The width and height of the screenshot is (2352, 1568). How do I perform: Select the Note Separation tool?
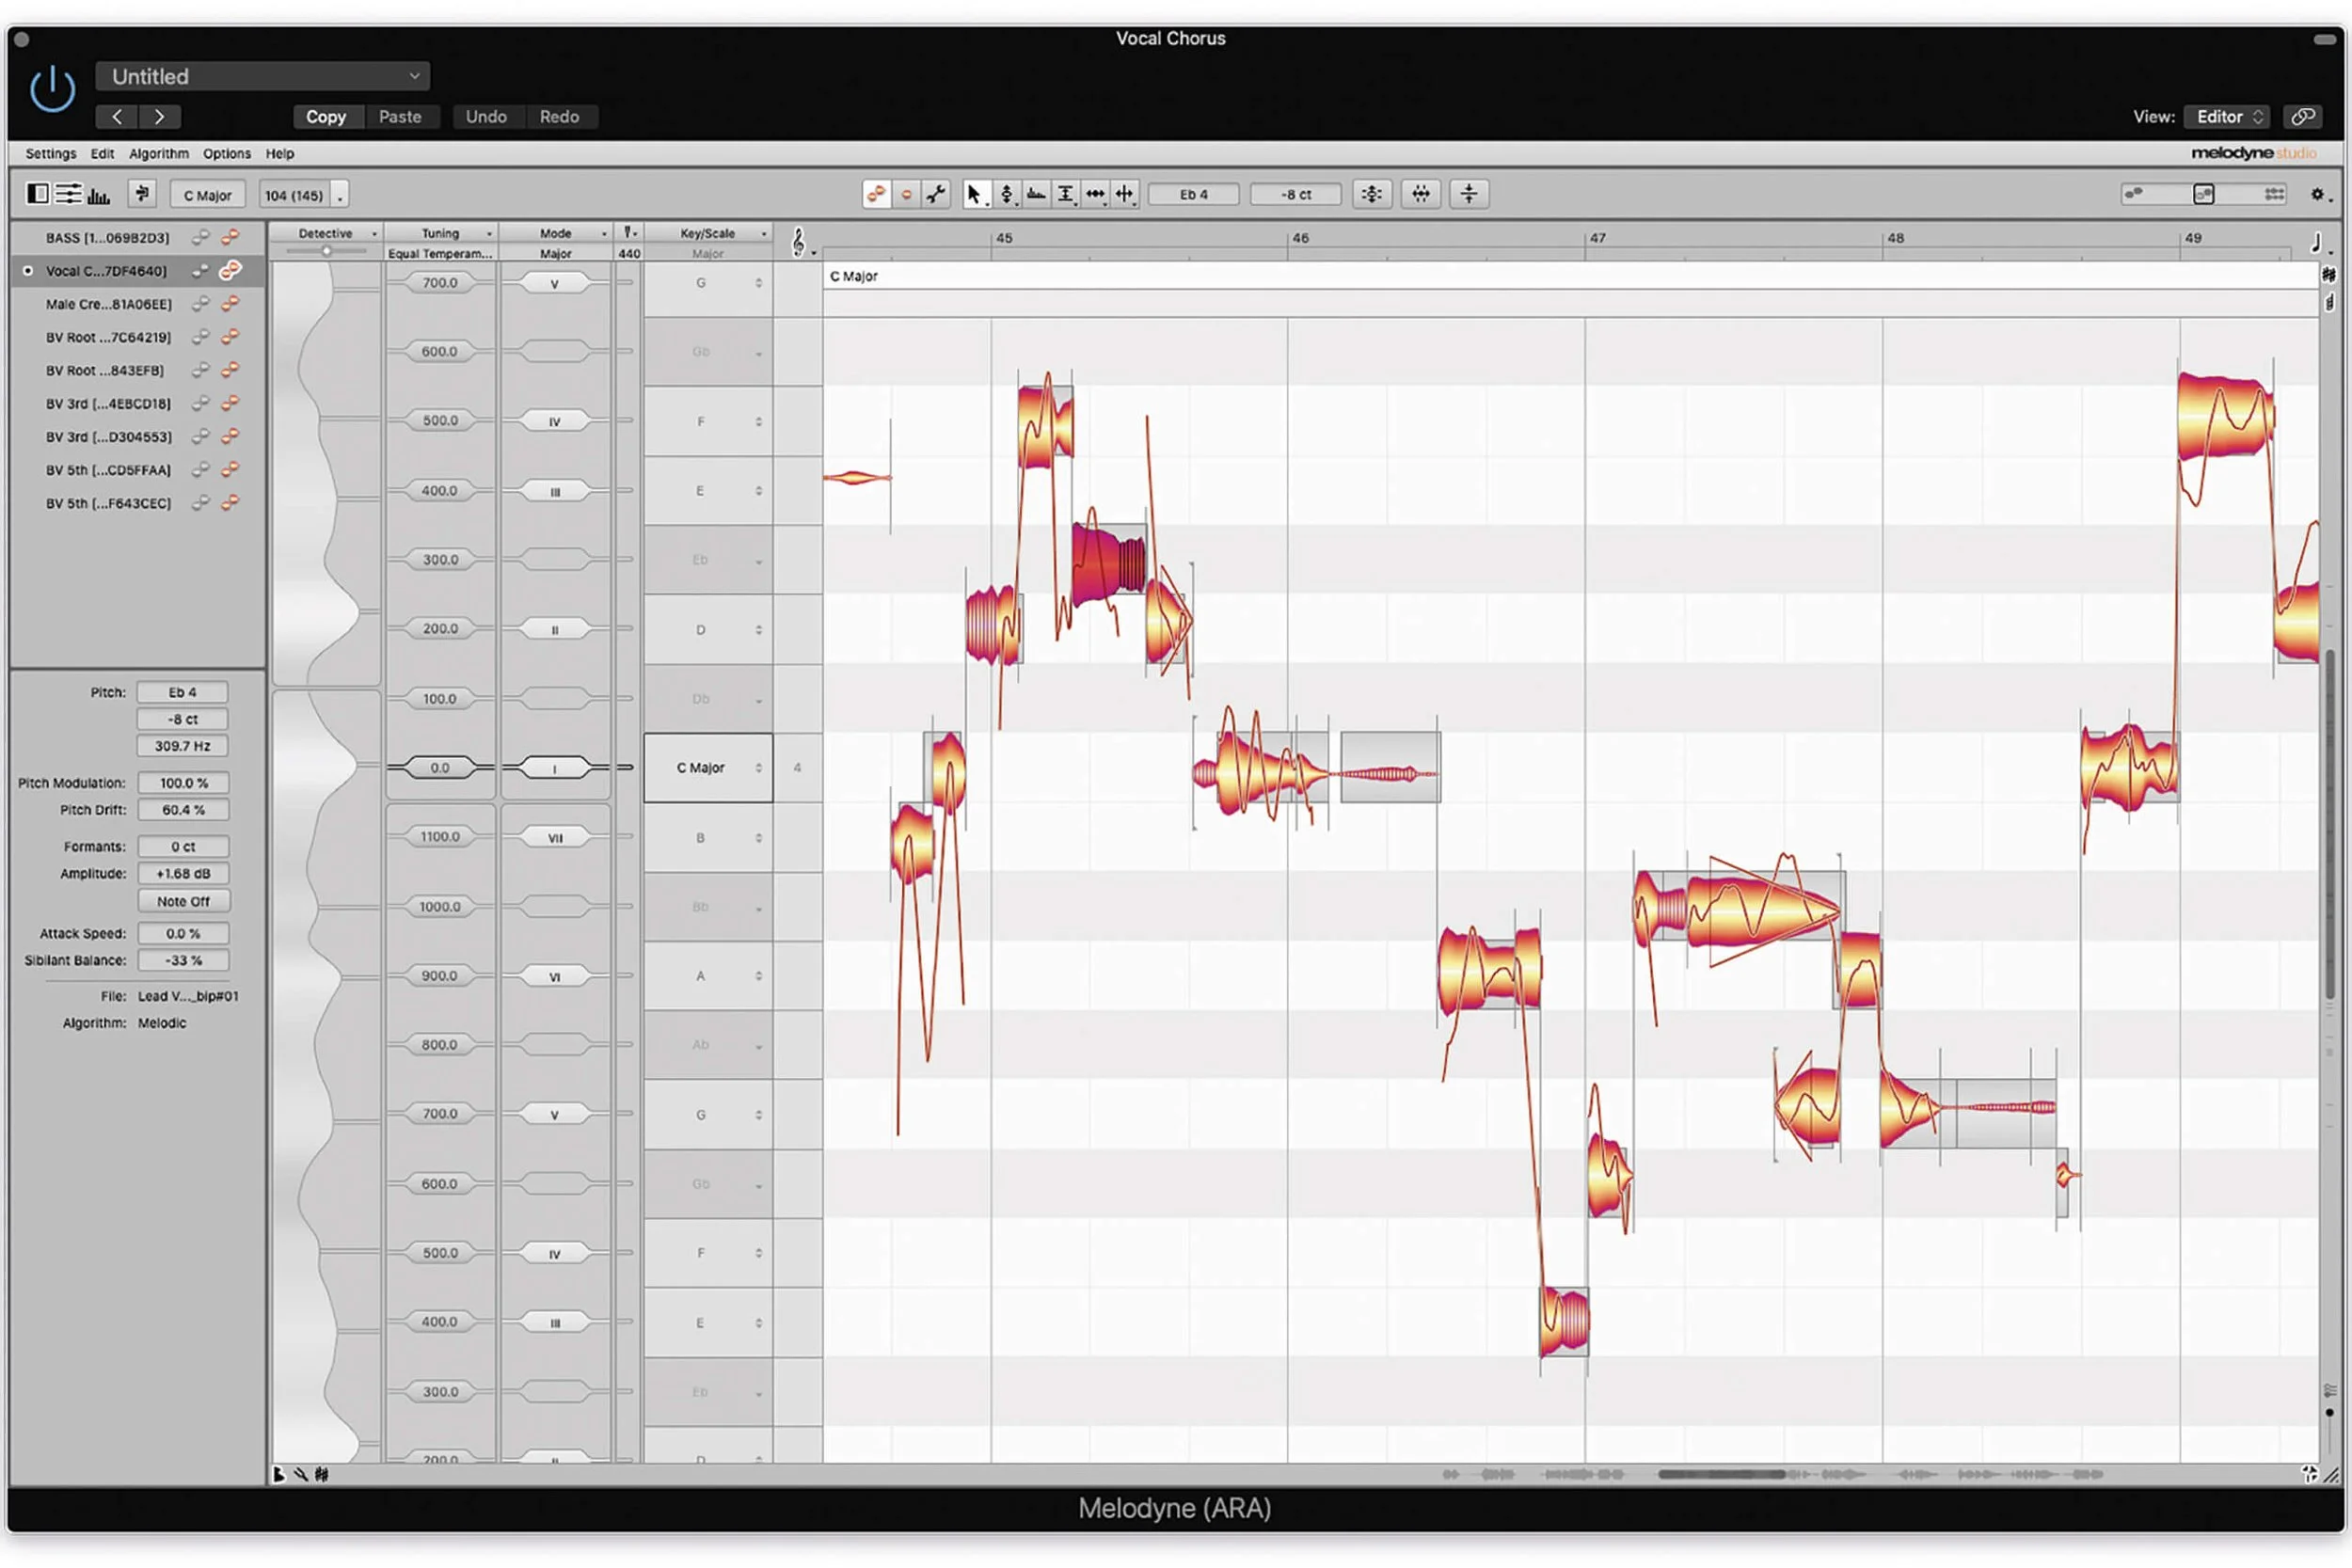click(x=1125, y=194)
